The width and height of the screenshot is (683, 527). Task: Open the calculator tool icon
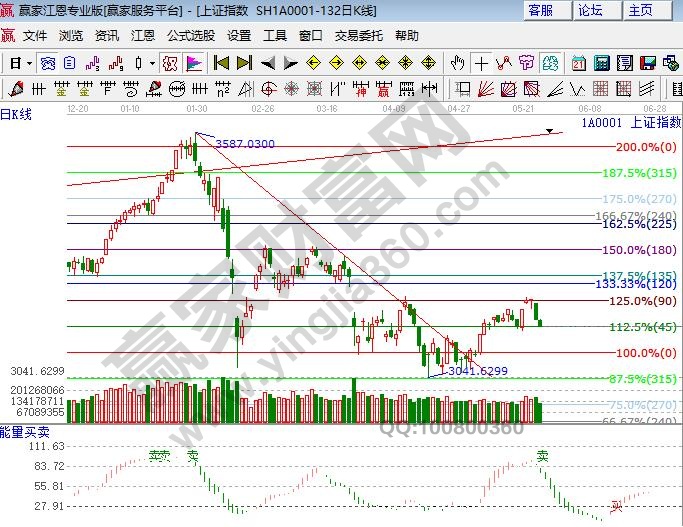tap(601, 63)
